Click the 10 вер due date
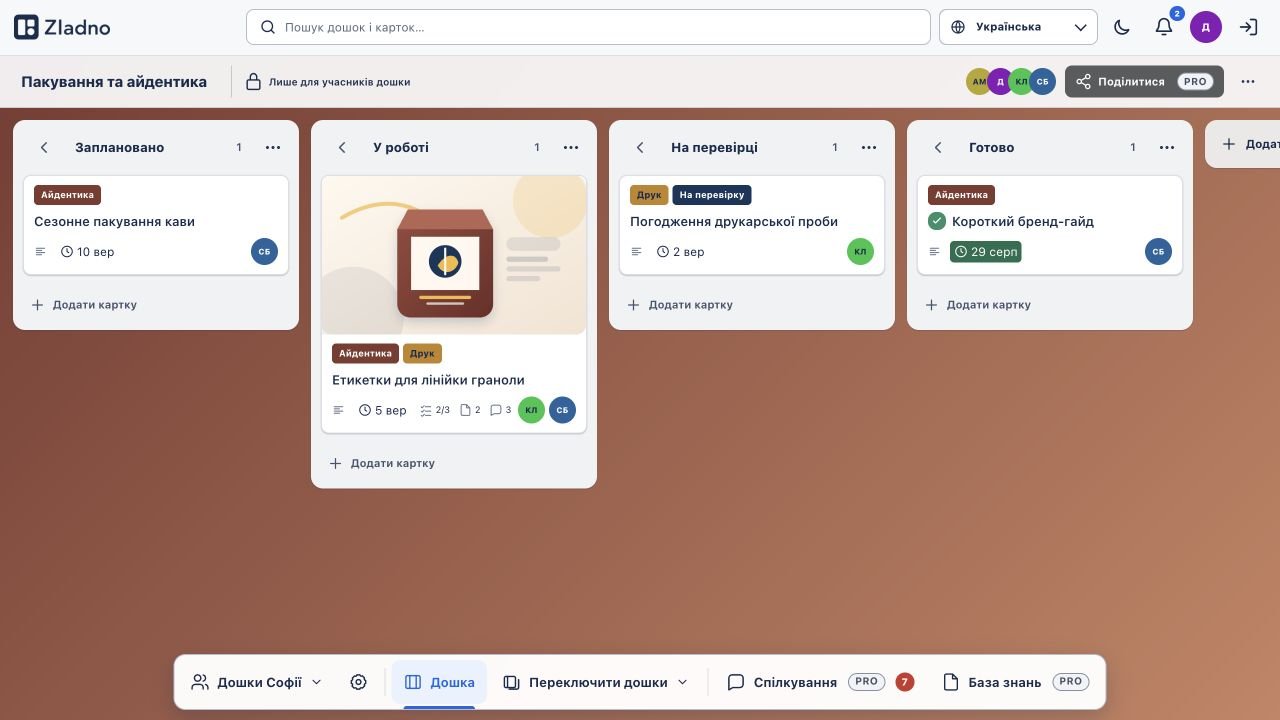 click(x=88, y=252)
